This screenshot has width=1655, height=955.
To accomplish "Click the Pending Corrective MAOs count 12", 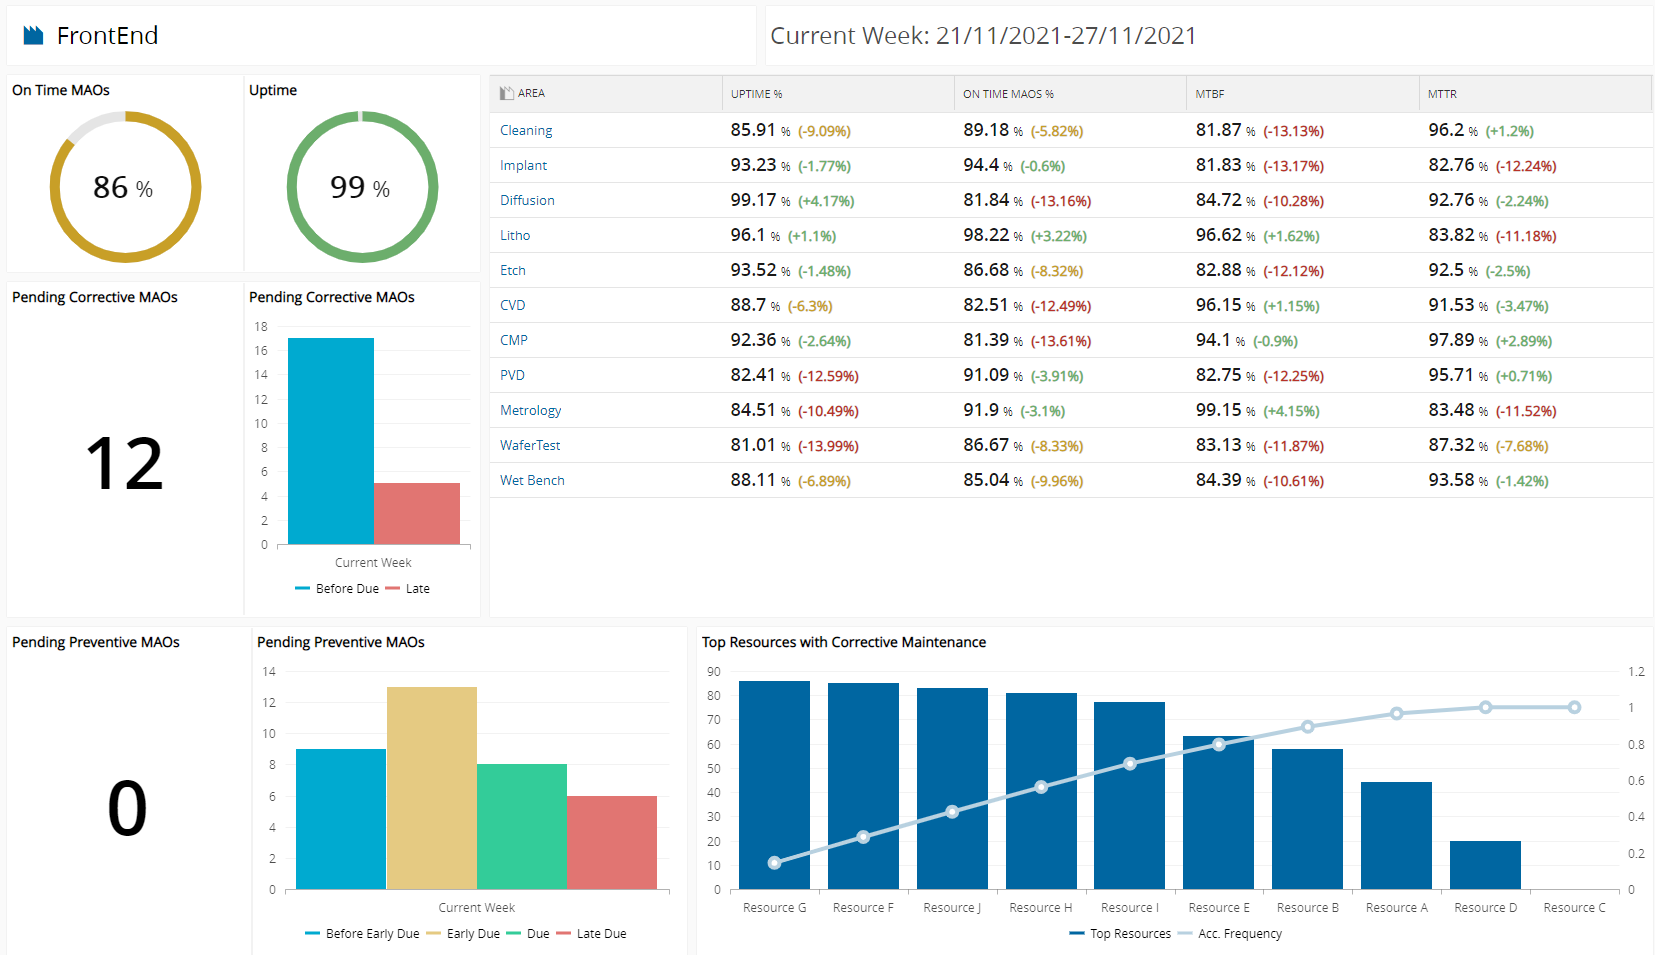I will tap(124, 463).
